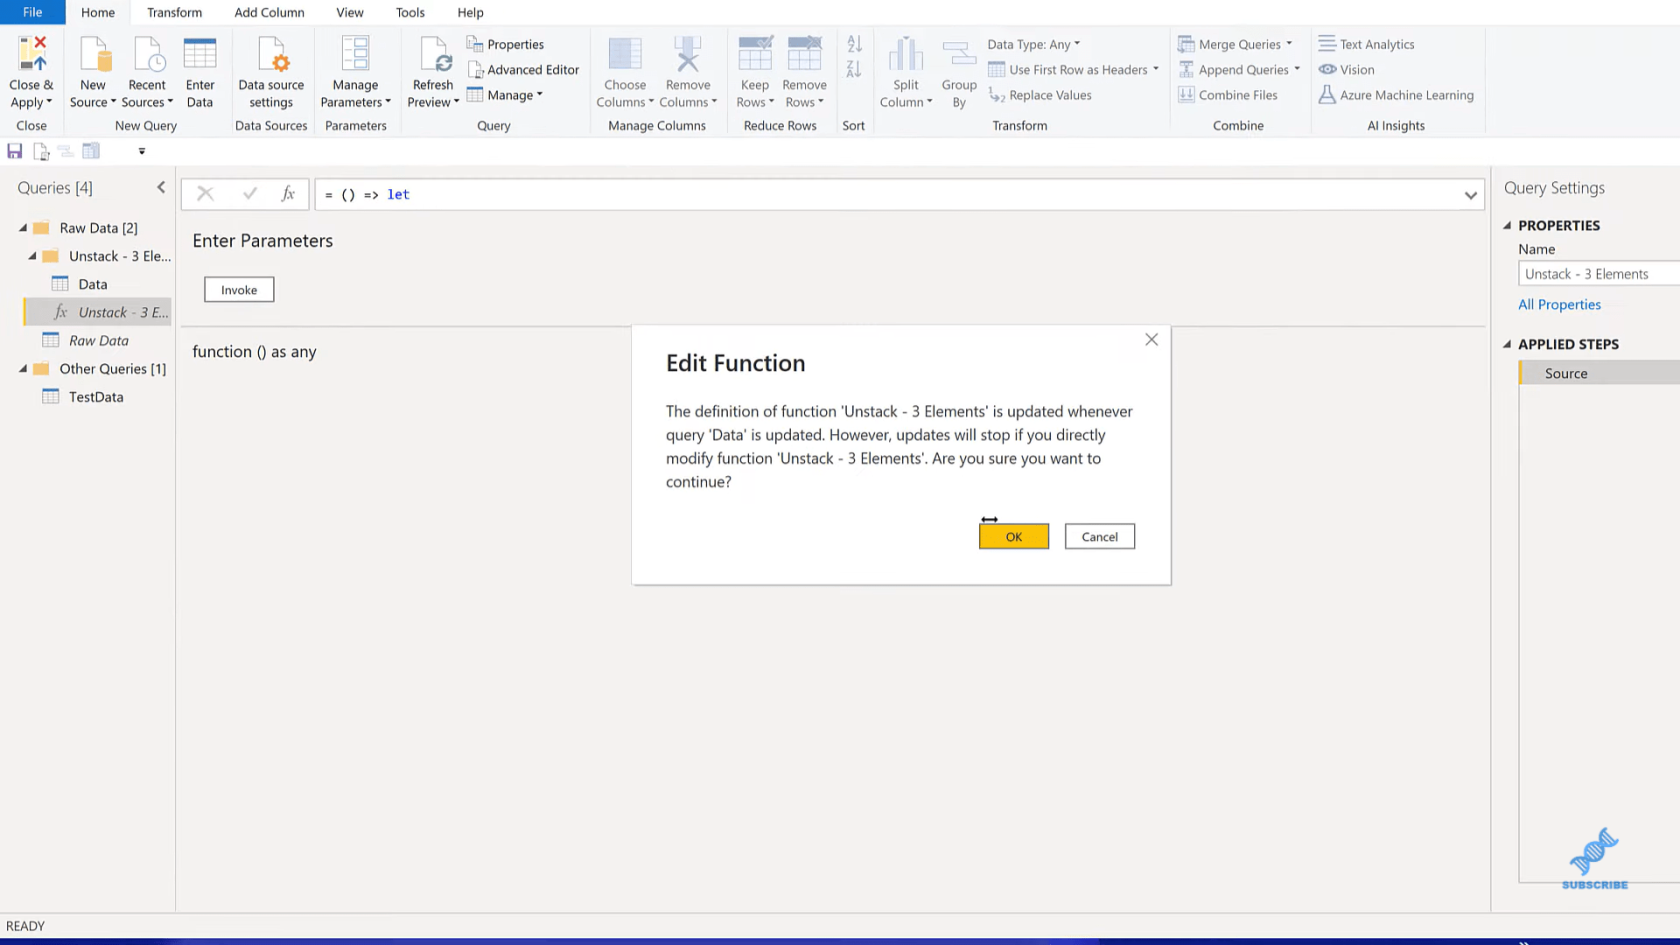1680x945 pixels.
Task: Cancel the formula with the X icon
Action: tap(205, 194)
